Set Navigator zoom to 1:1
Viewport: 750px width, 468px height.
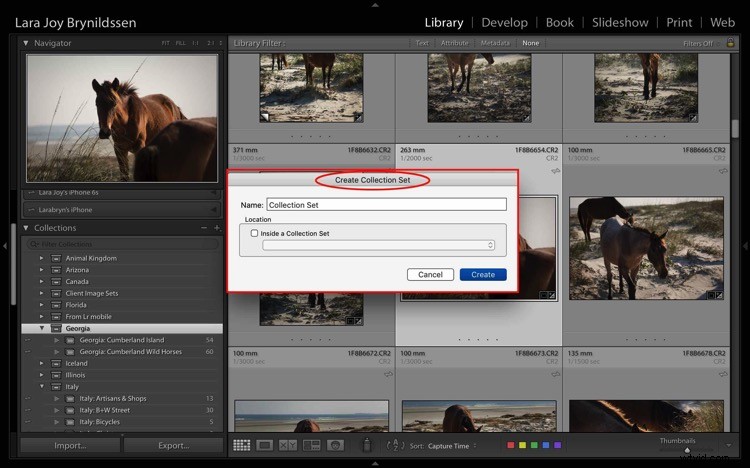point(195,43)
